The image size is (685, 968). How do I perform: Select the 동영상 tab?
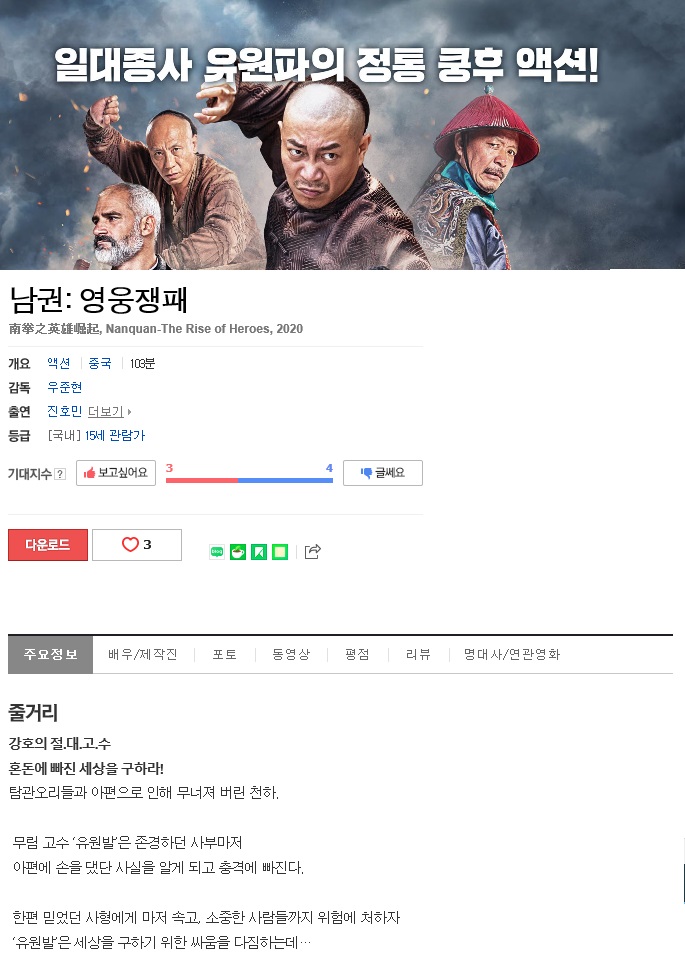tap(291, 654)
